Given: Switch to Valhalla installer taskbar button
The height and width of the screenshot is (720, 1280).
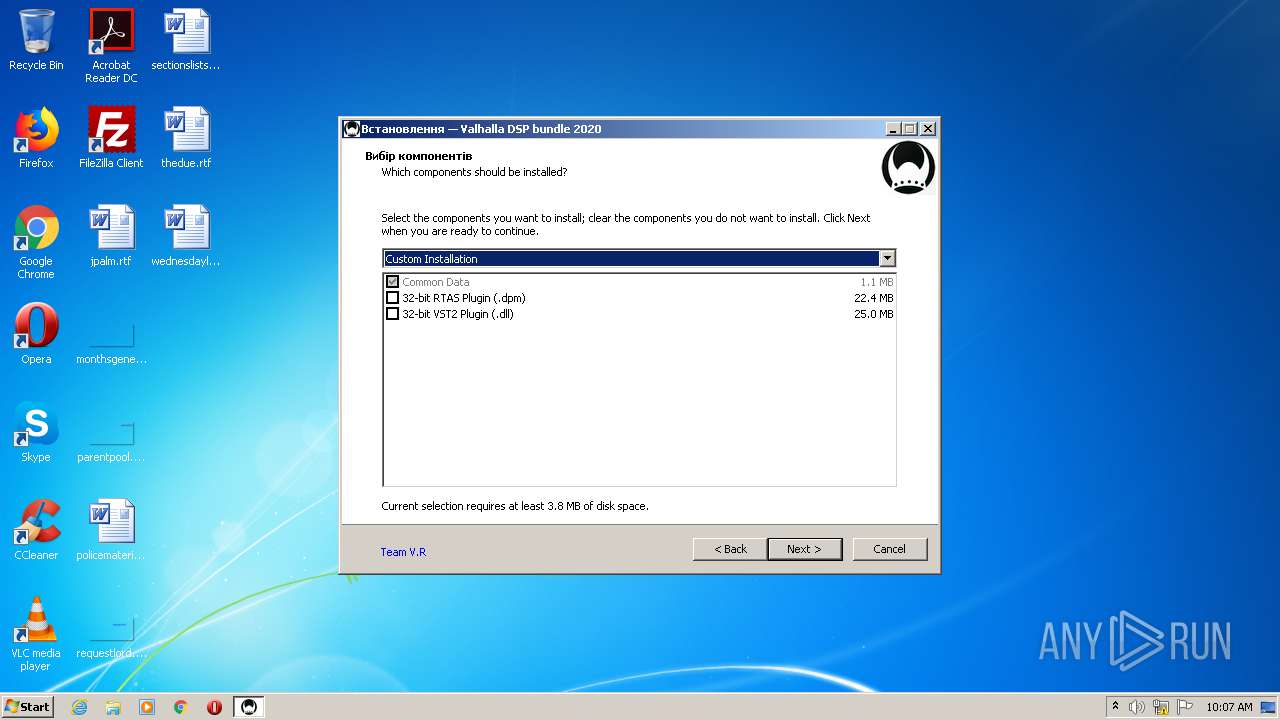Looking at the screenshot, I should (x=249, y=707).
